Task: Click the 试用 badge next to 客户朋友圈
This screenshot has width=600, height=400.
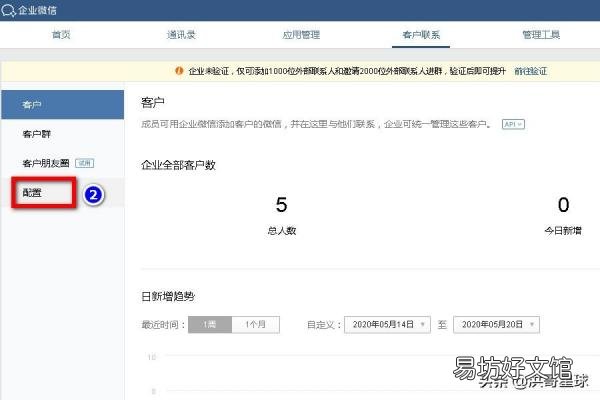Action: point(85,163)
